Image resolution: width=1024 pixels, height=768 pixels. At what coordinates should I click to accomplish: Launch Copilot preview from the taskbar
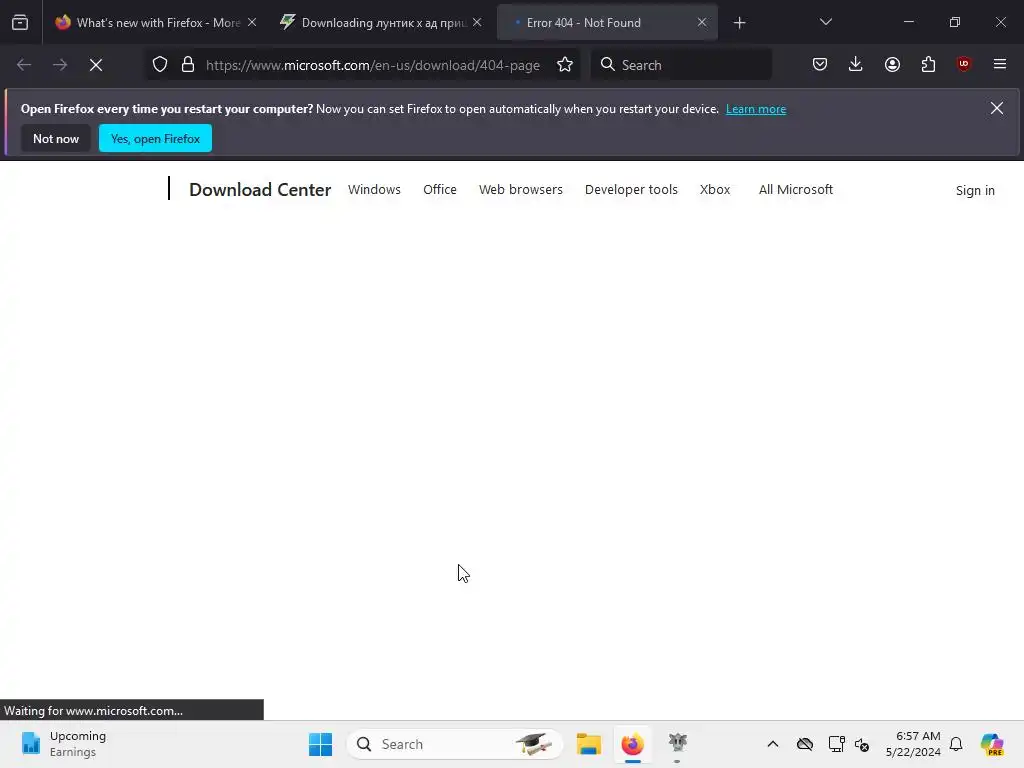991,744
